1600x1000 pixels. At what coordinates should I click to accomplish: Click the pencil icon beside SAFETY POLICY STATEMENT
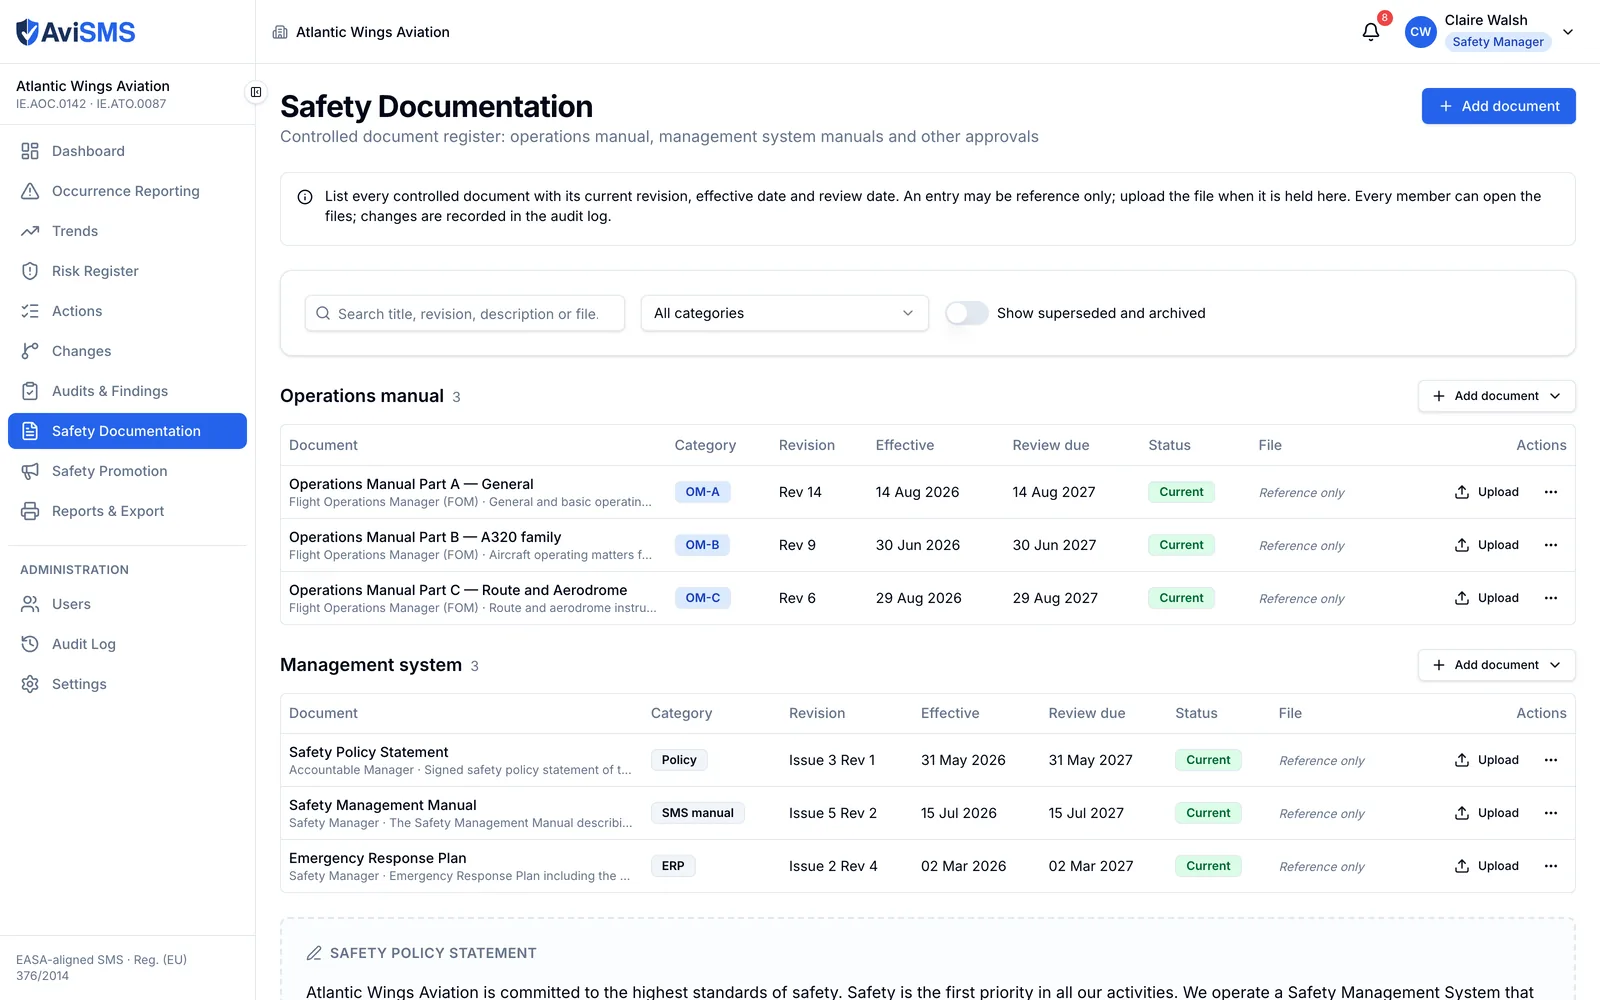tap(314, 953)
